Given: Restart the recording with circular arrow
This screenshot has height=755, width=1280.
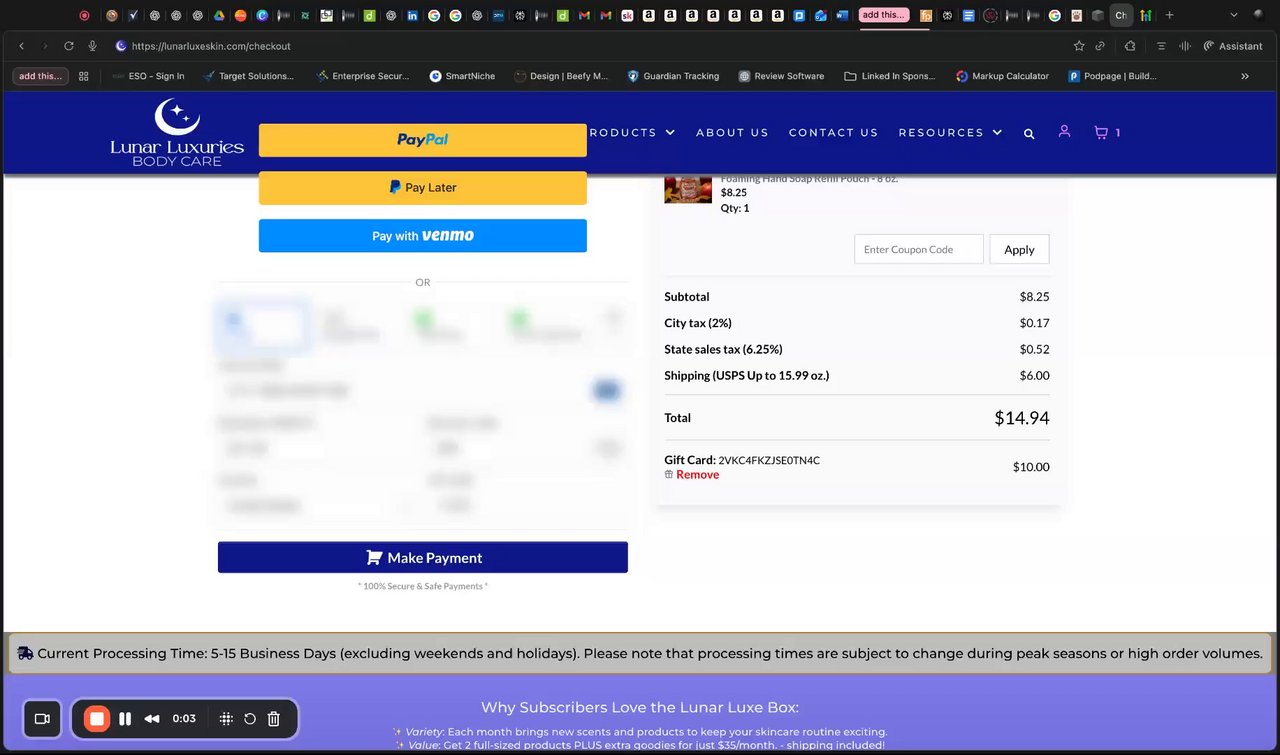Looking at the screenshot, I should click(250, 718).
